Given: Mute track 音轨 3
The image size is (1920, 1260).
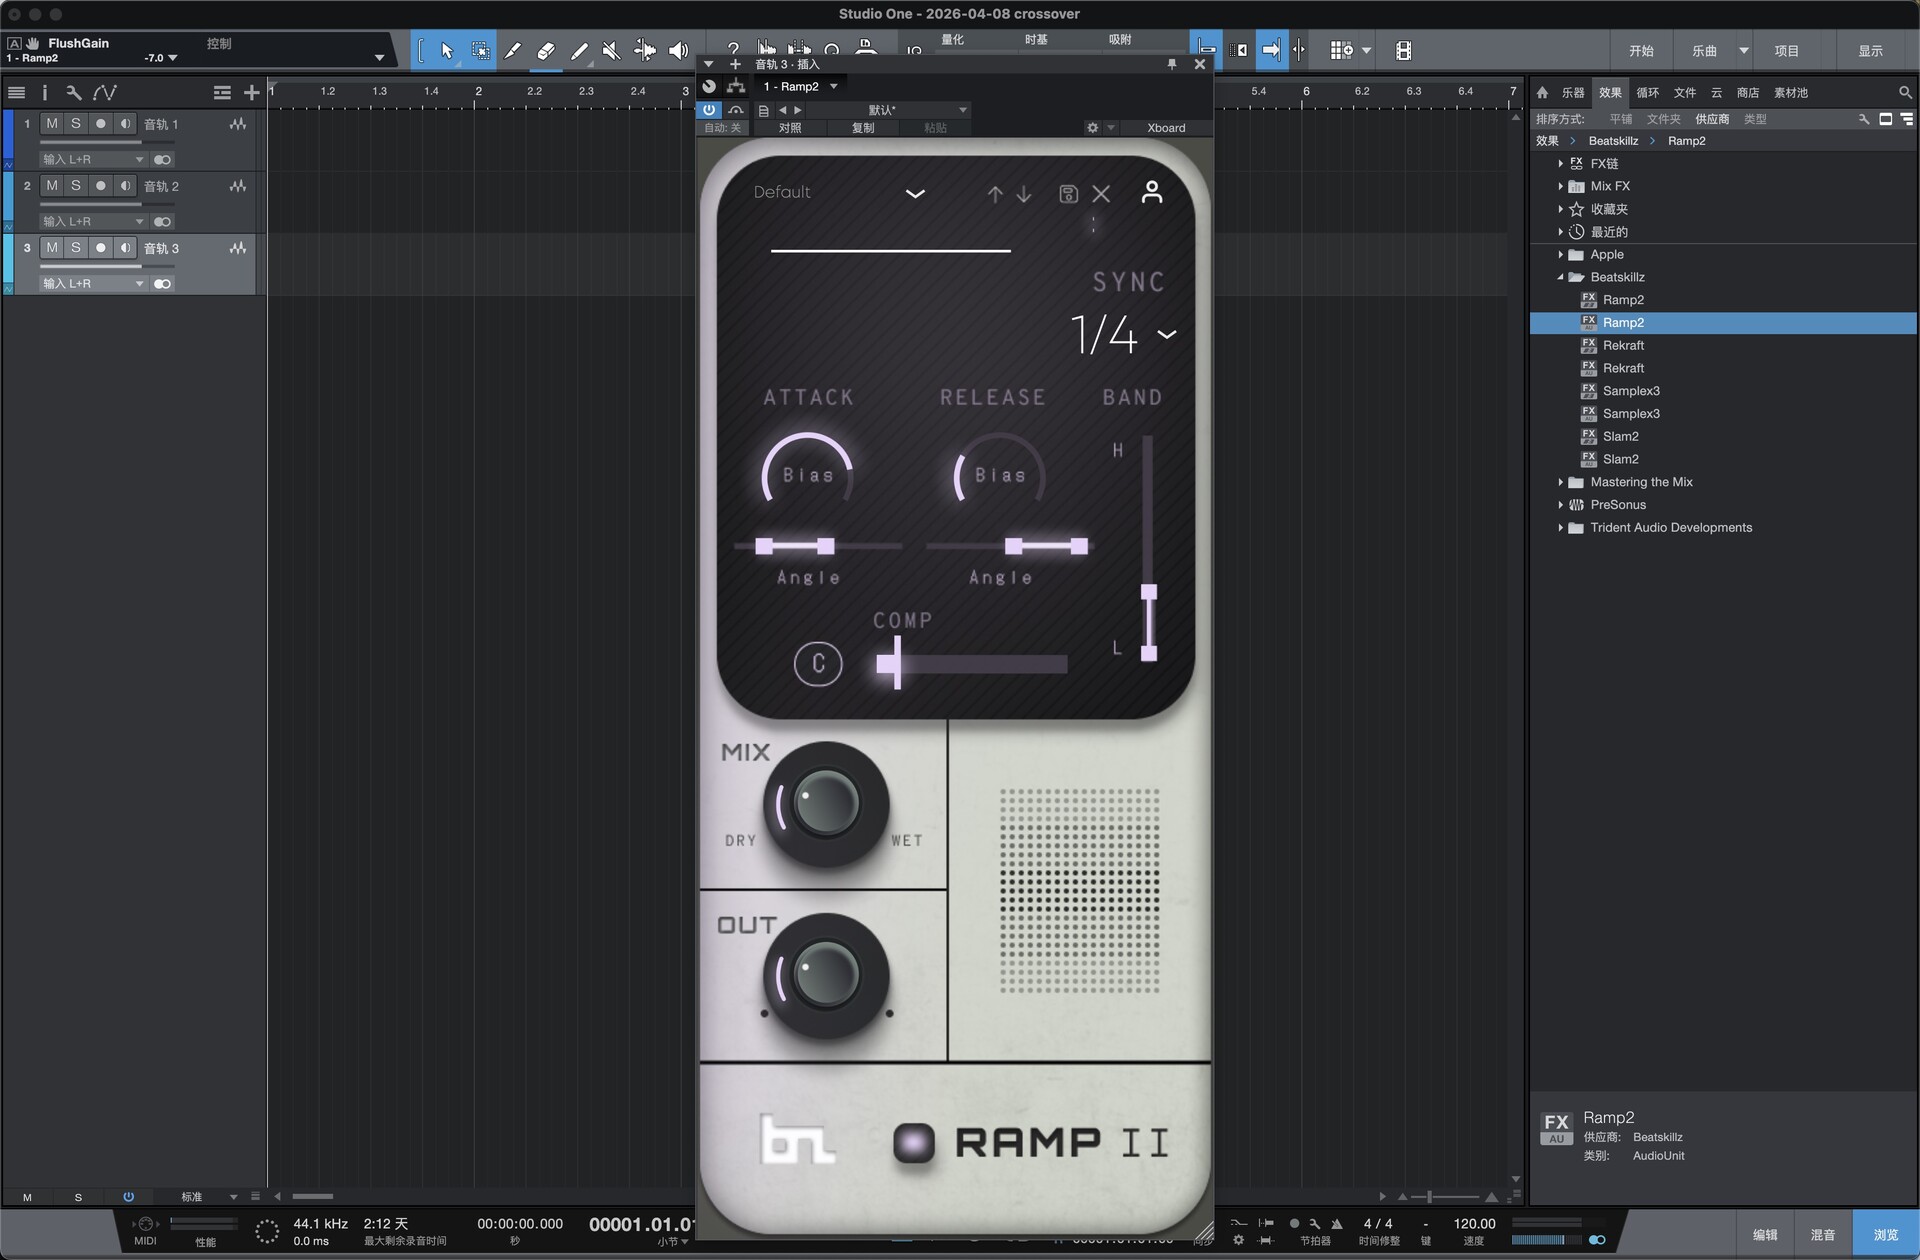Looking at the screenshot, I should pyautogui.click(x=52, y=248).
